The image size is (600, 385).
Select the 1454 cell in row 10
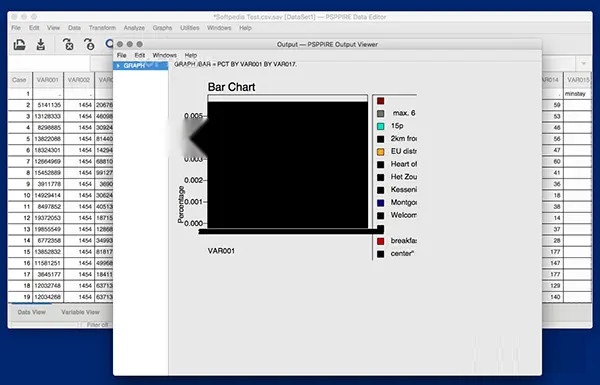(79, 195)
